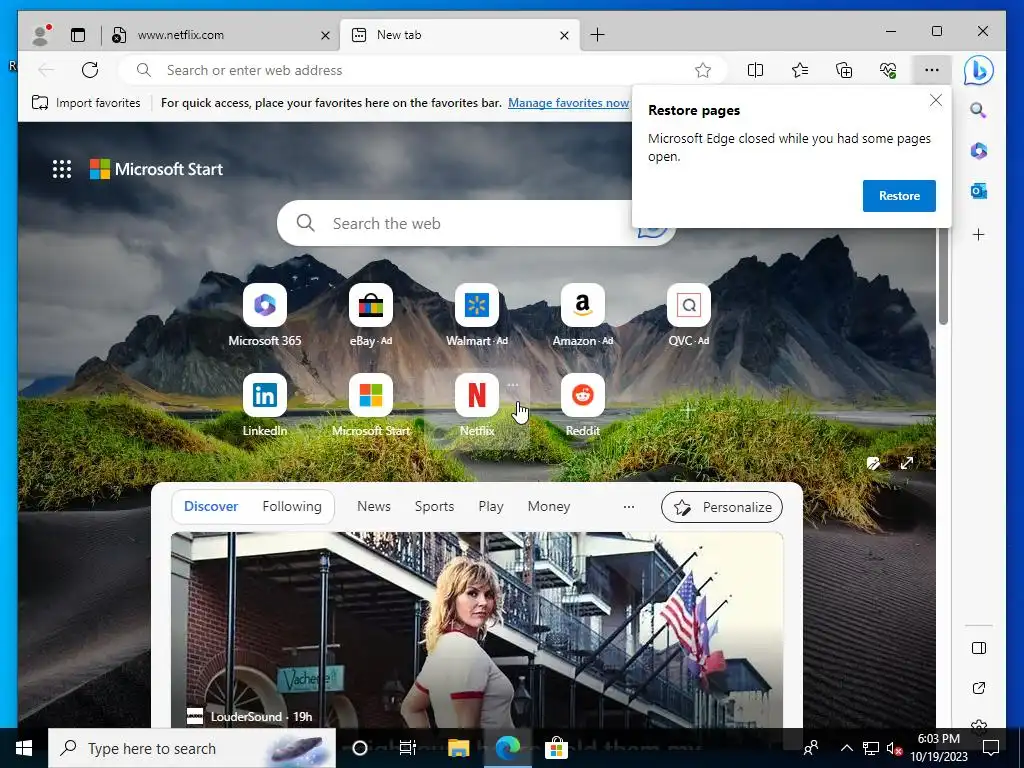Click taskbar Type here to search box
This screenshot has height=768, width=1024.
(x=192, y=748)
